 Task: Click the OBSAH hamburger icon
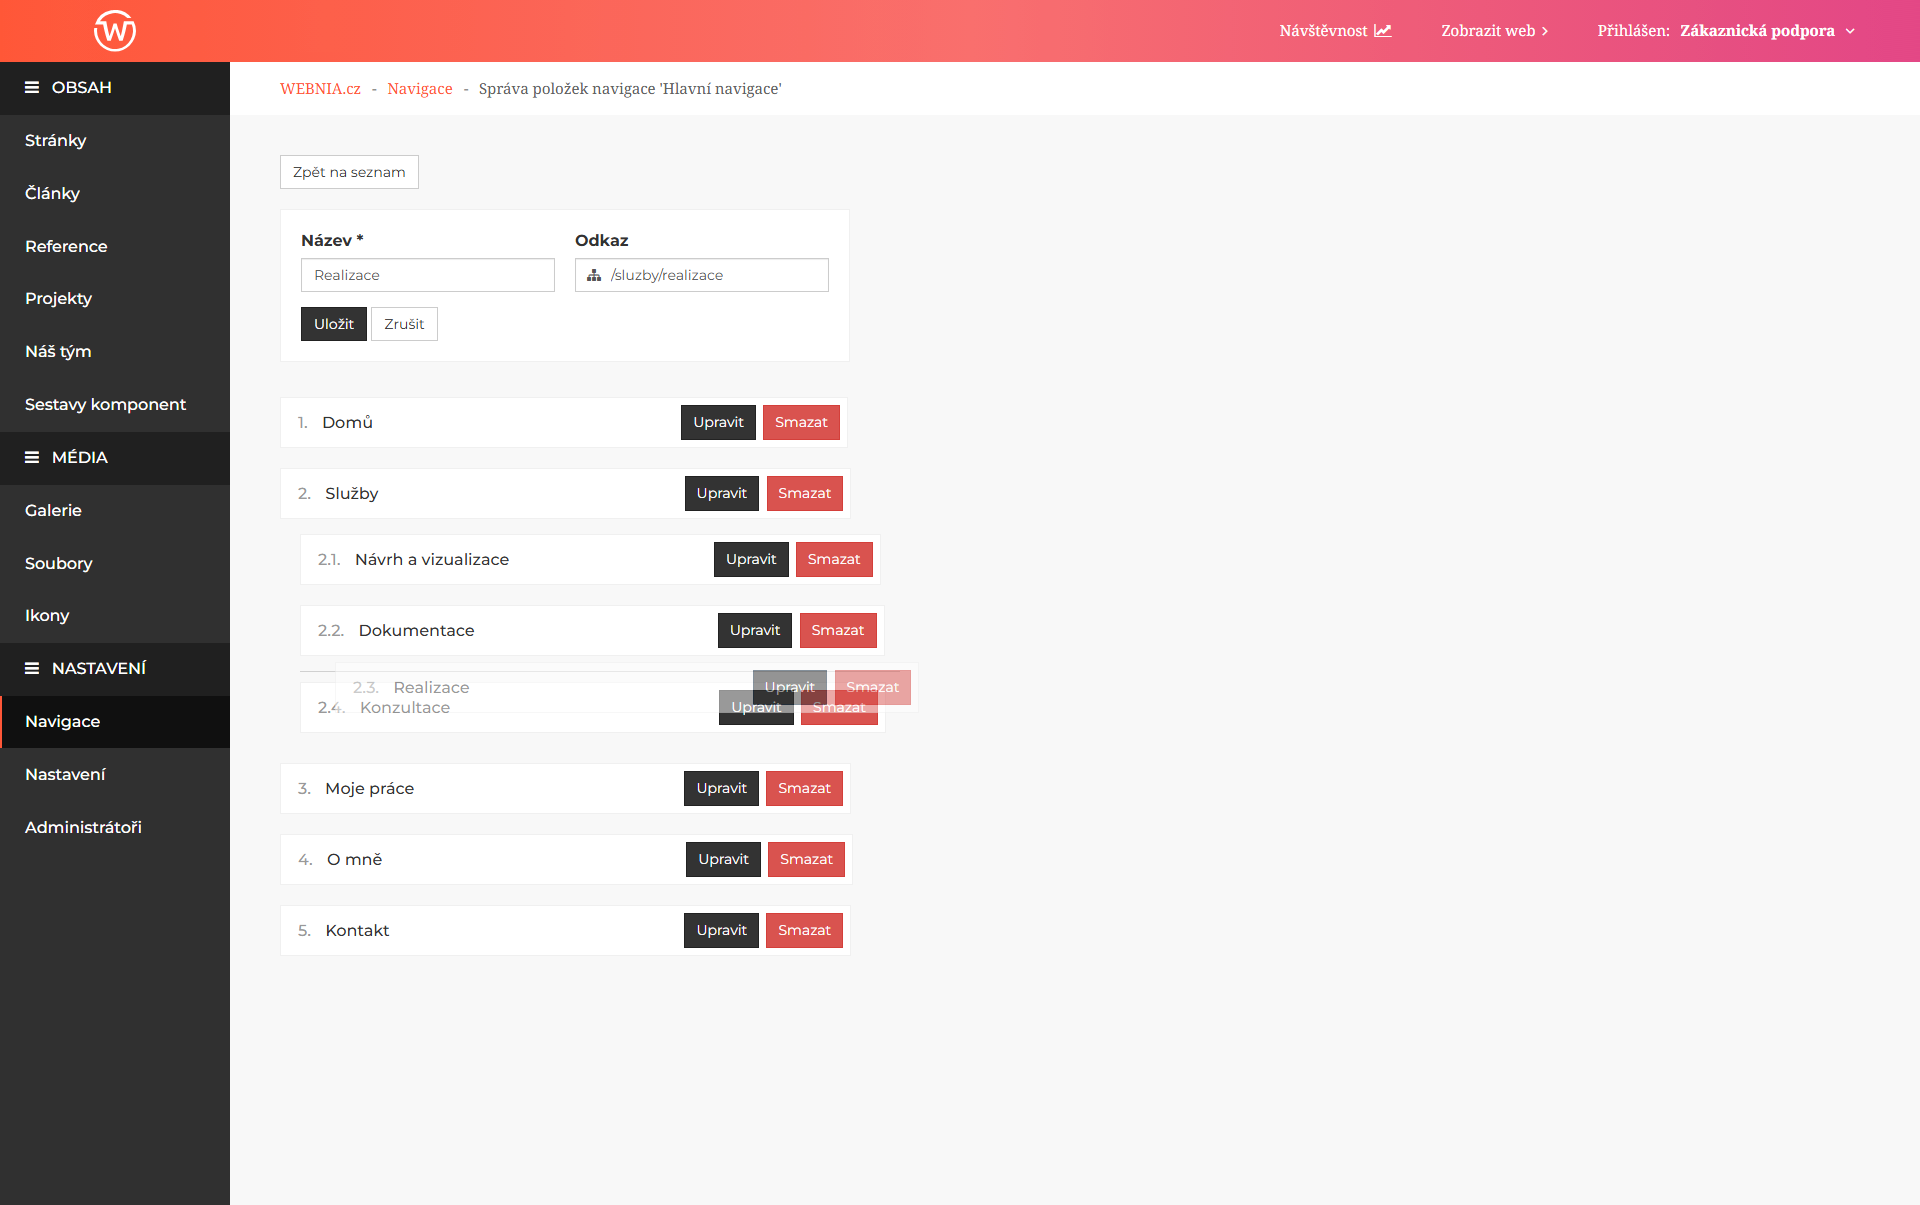coord(32,88)
